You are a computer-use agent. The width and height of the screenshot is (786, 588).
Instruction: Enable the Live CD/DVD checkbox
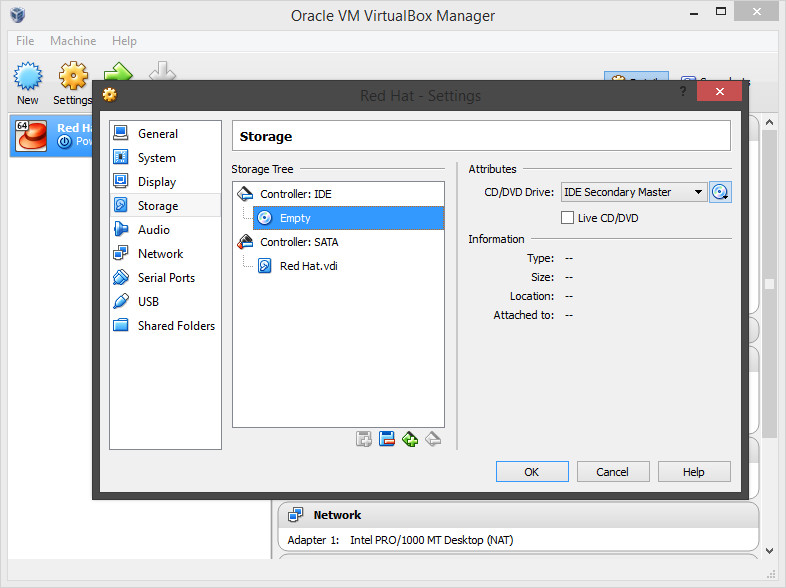point(567,218)
